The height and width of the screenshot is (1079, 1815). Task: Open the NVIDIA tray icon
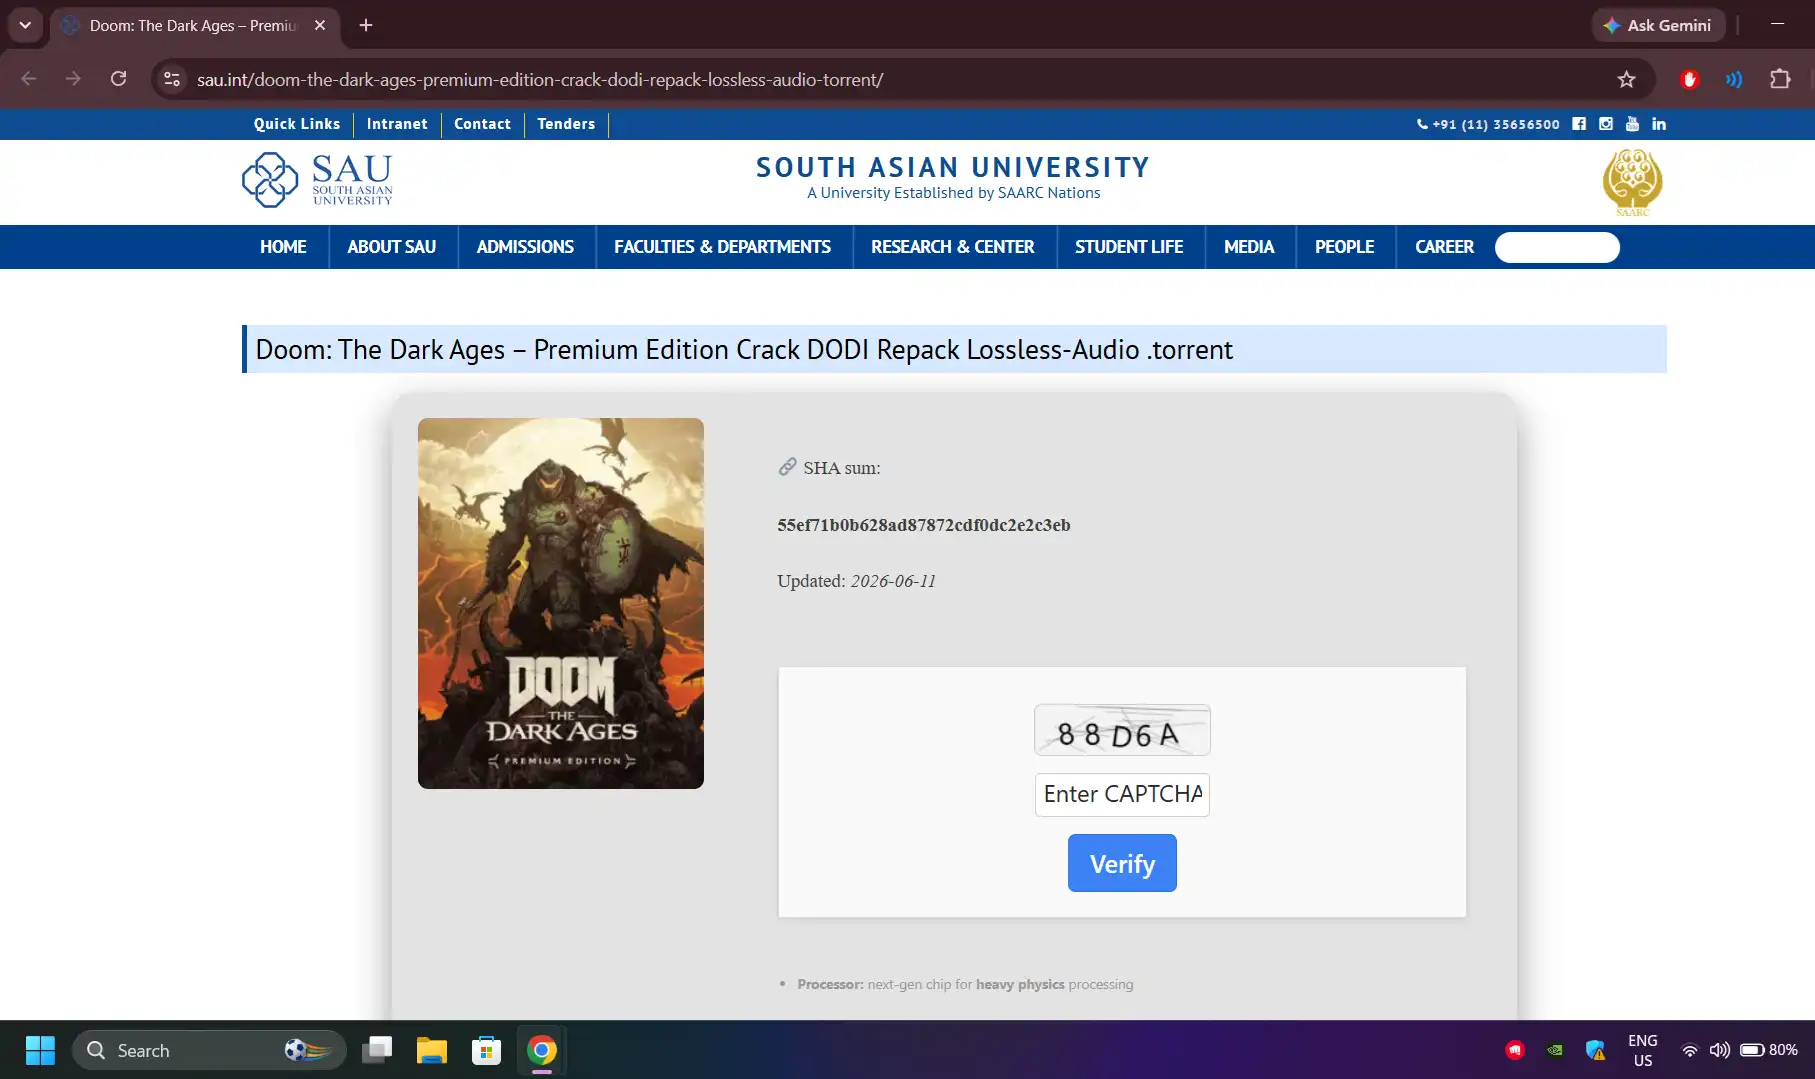1555,1050
